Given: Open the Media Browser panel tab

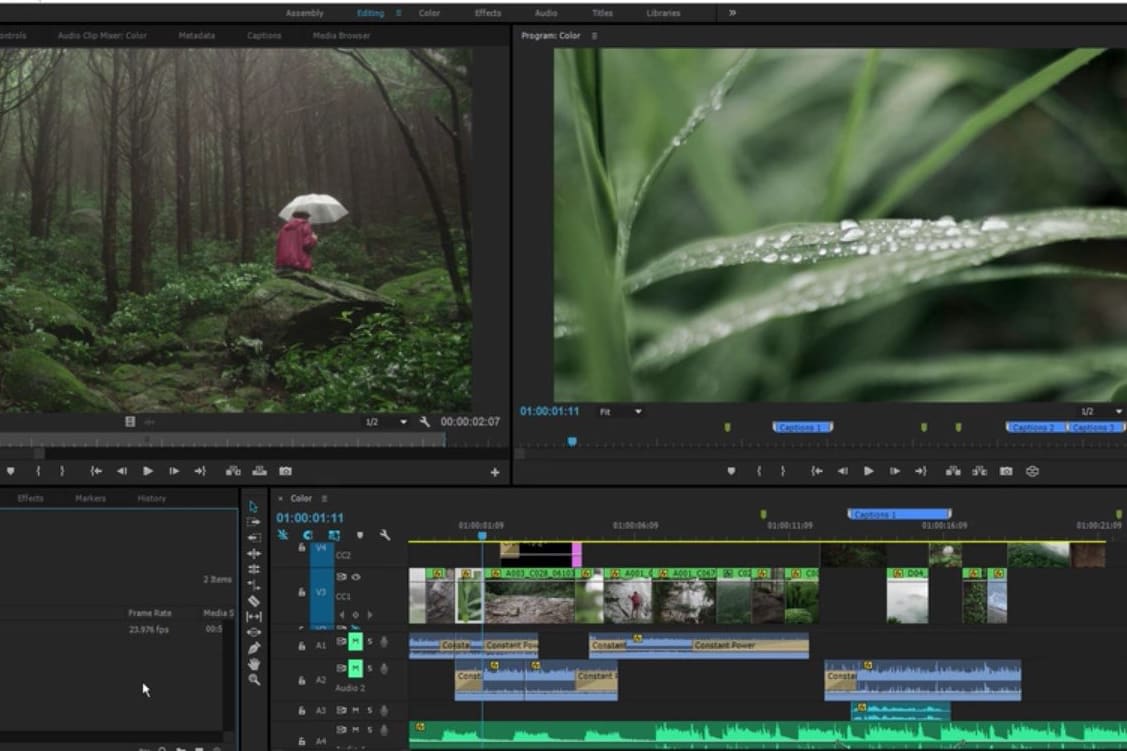Looking at the screenshot, I should coord(341,36).
